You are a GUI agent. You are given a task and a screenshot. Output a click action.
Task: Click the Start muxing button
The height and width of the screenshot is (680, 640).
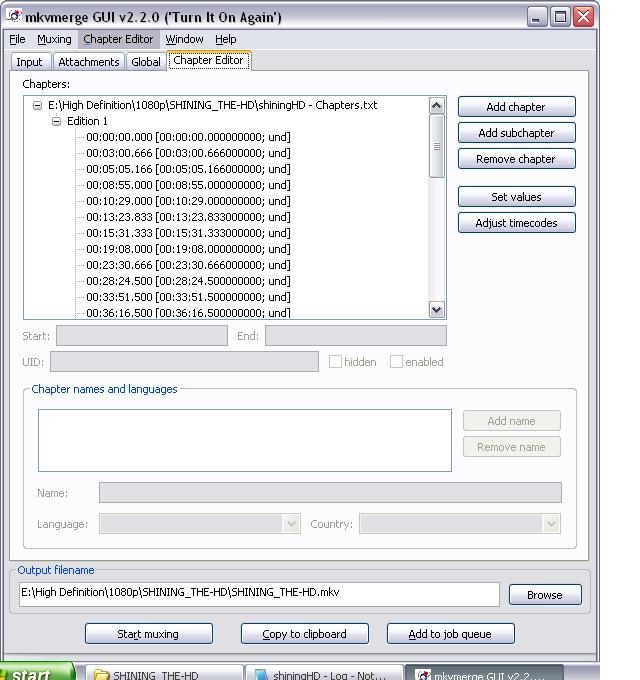[149, 634]
